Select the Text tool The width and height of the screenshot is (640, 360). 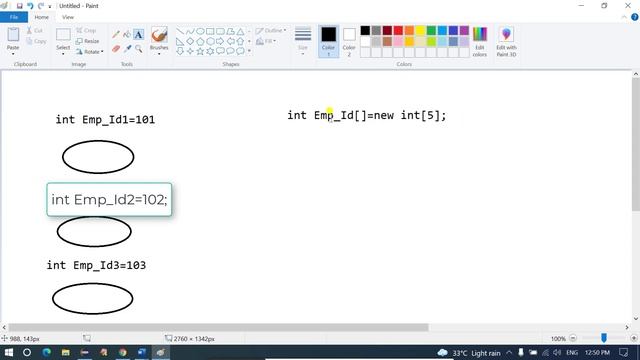coord(139,35)
